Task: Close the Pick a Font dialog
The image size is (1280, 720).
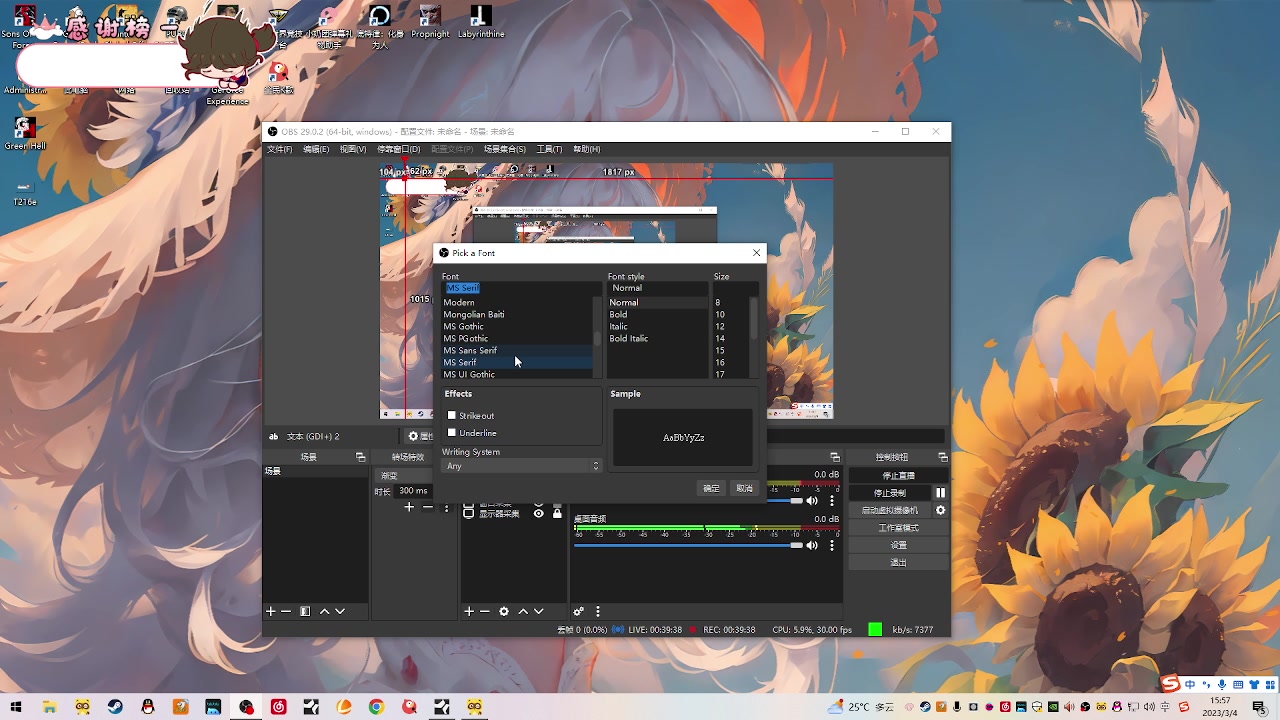Action: pos(756,253)
